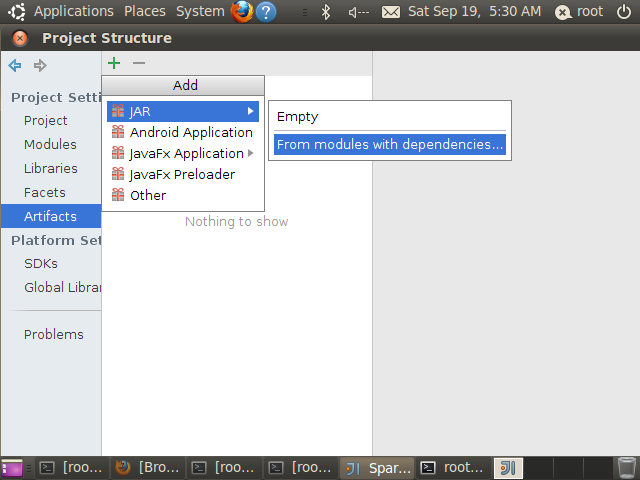Open the volume speaker indicator
Screen dimensions: 640x480
tap(358, 12)
